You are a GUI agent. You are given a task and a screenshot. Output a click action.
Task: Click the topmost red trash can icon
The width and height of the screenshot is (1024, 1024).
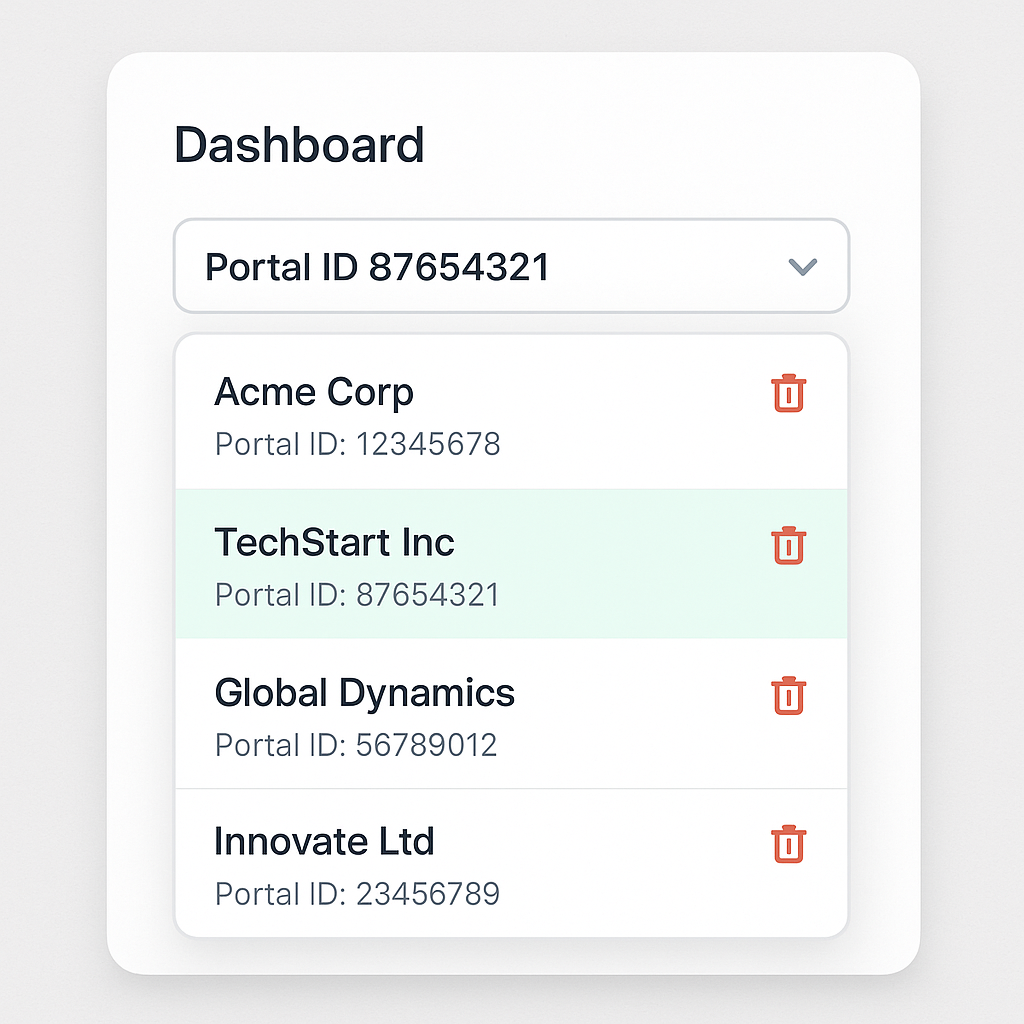(x=789, y=394)
